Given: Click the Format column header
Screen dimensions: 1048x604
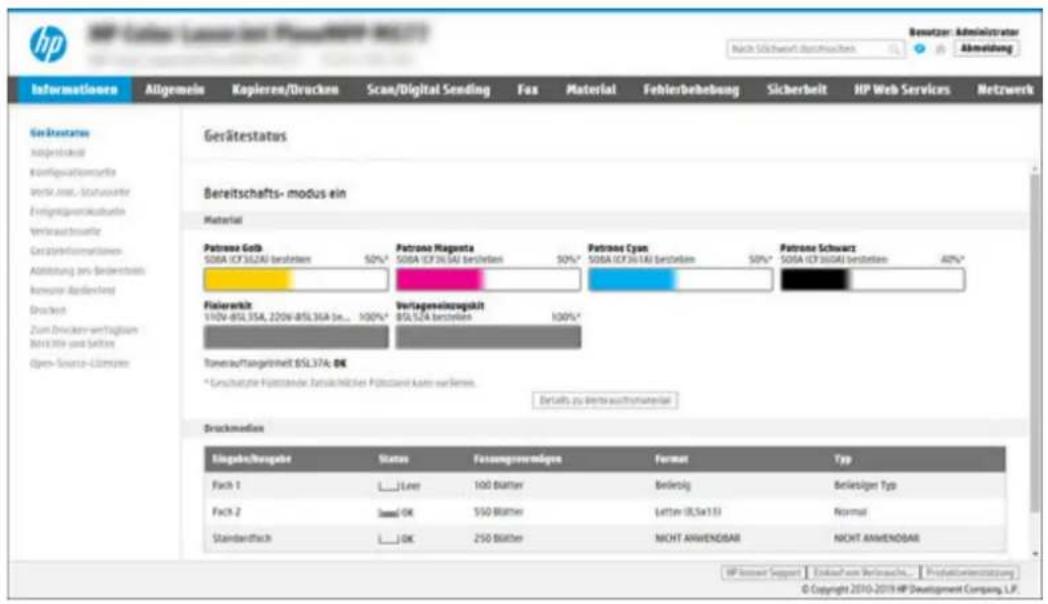Looking at the screenshot, I should pos(671,459).
